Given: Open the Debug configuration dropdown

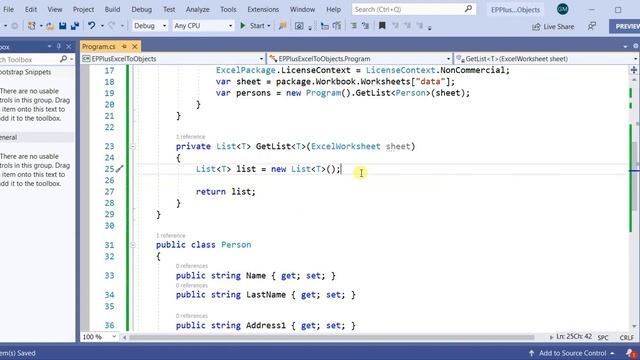Looking at the screenshot, I should [x=149, y=26].
